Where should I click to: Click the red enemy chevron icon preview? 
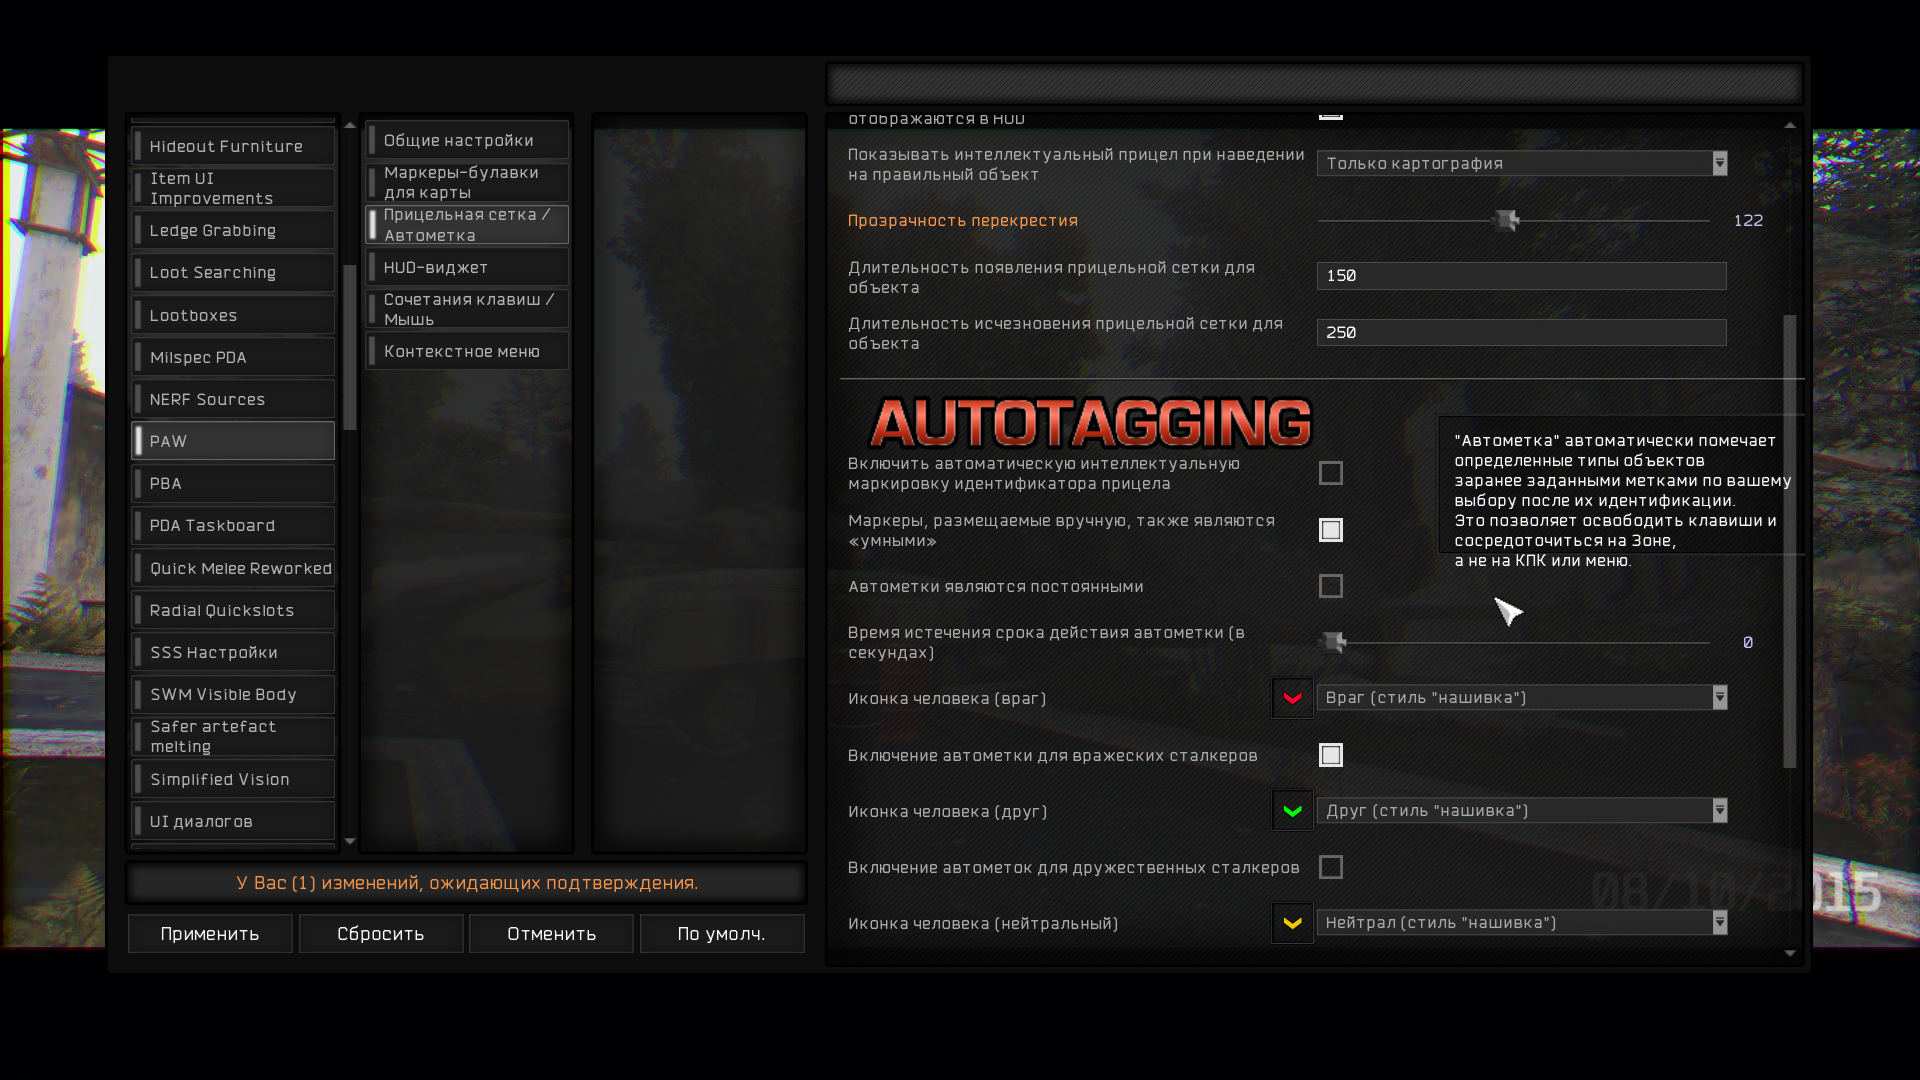pyautogui.click(x=1292, y=698)
